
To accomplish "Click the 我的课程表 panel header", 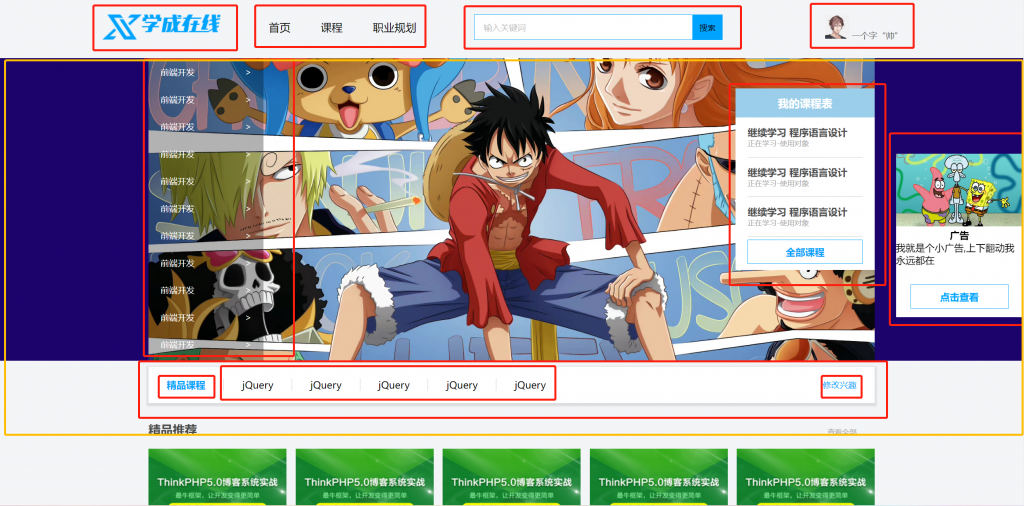I will pyautogui.click(x=805, y=104).
